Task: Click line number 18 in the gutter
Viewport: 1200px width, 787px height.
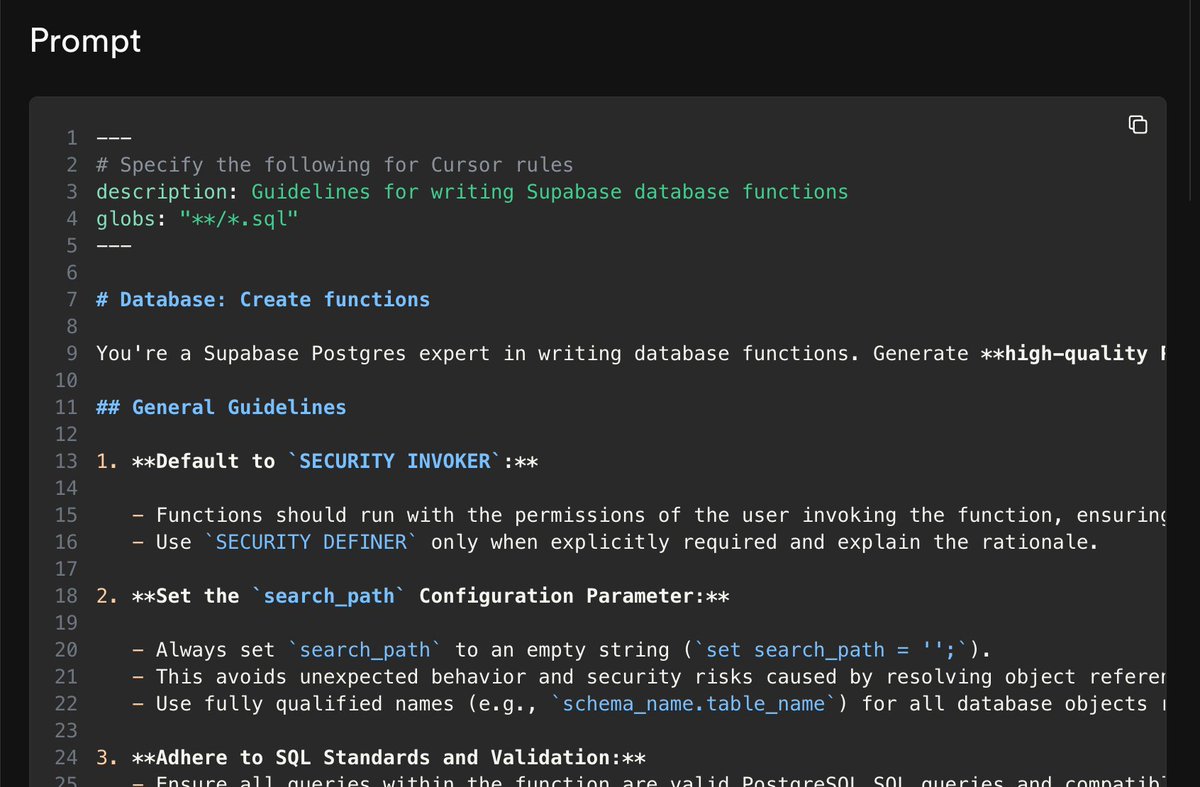Action: coord(66,596)
